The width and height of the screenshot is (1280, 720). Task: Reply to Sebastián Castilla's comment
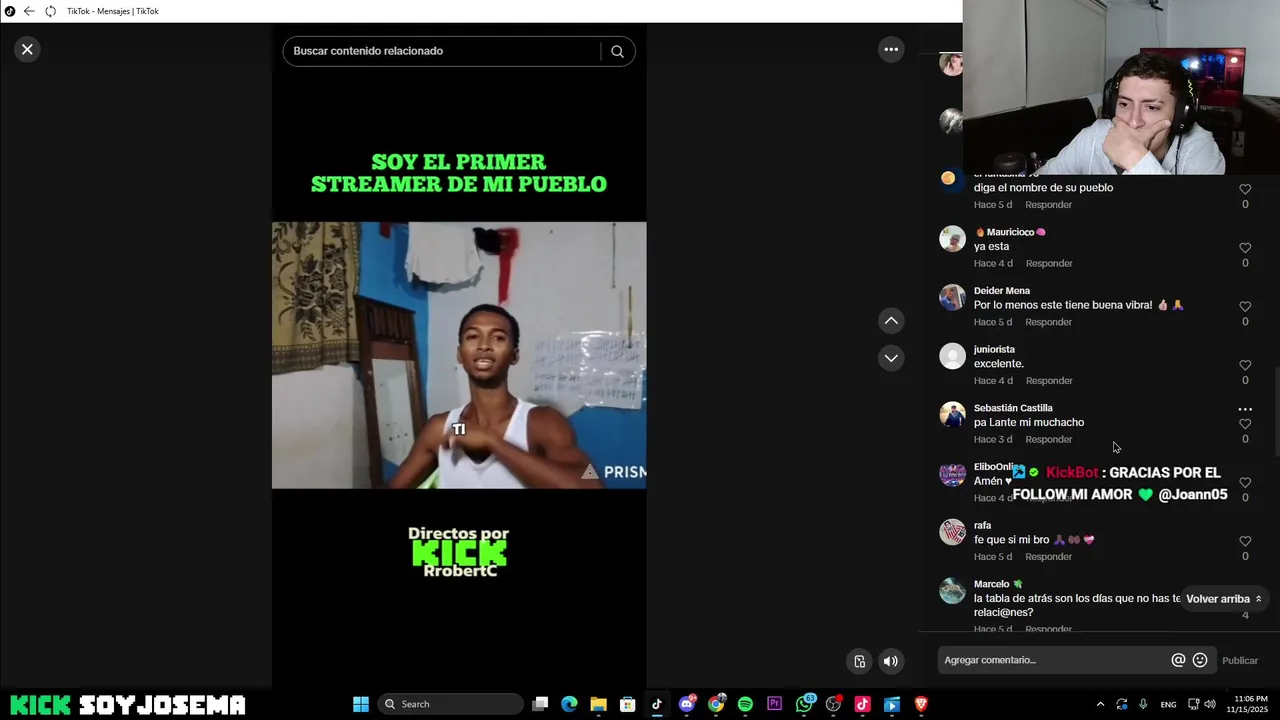click(x=1048, y=440)
